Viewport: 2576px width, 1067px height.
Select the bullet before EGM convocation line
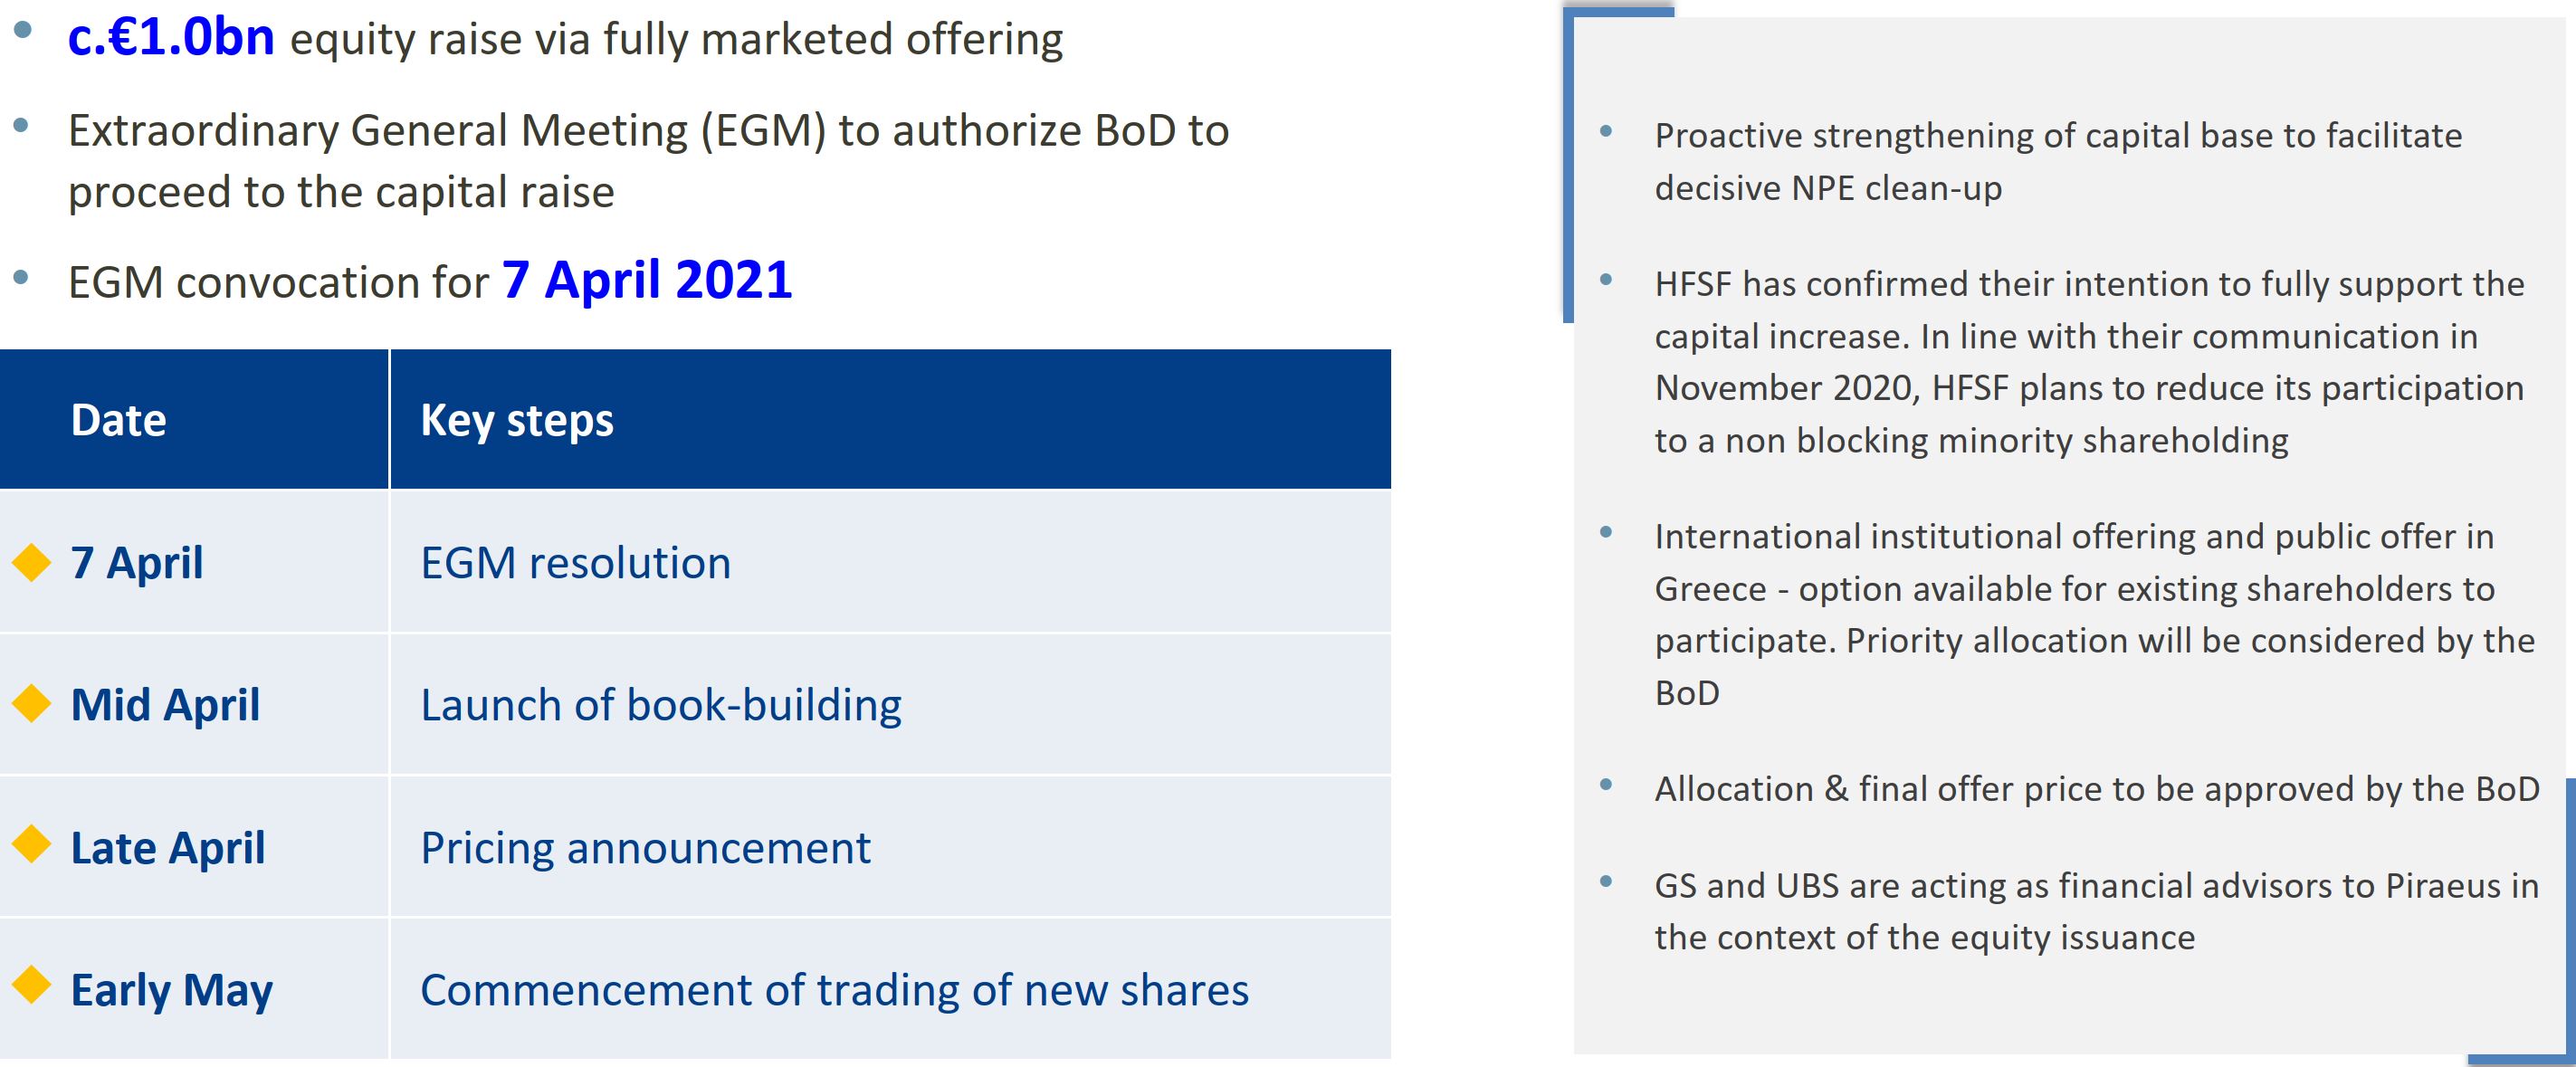click(x=21, y=278)
